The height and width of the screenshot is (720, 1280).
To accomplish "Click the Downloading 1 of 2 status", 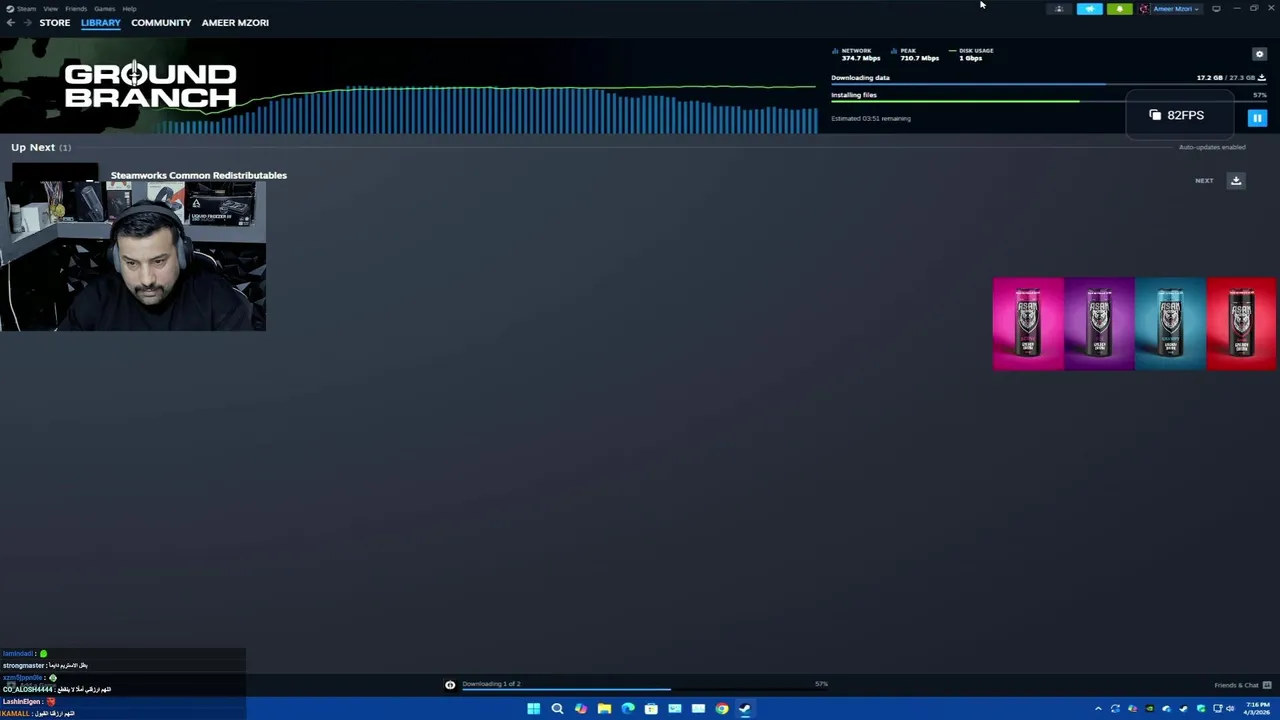I will tap(491, 684).
